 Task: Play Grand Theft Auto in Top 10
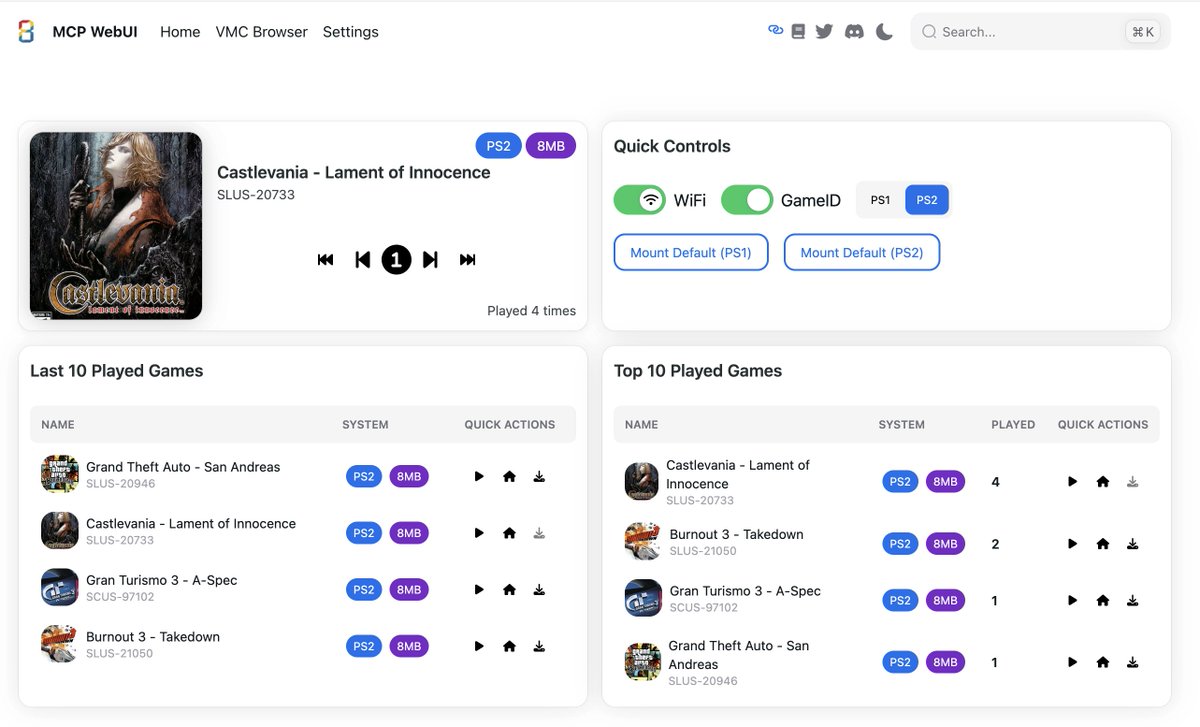1072,662
